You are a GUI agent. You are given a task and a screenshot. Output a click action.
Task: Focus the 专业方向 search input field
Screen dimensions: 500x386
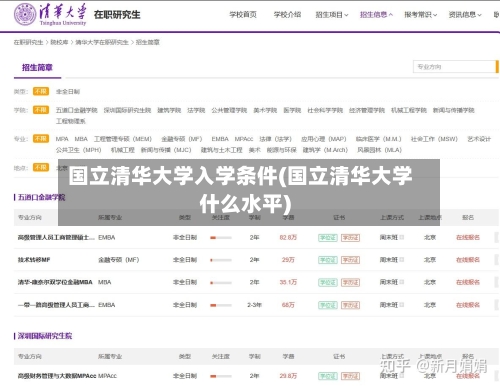pos(454,66)
